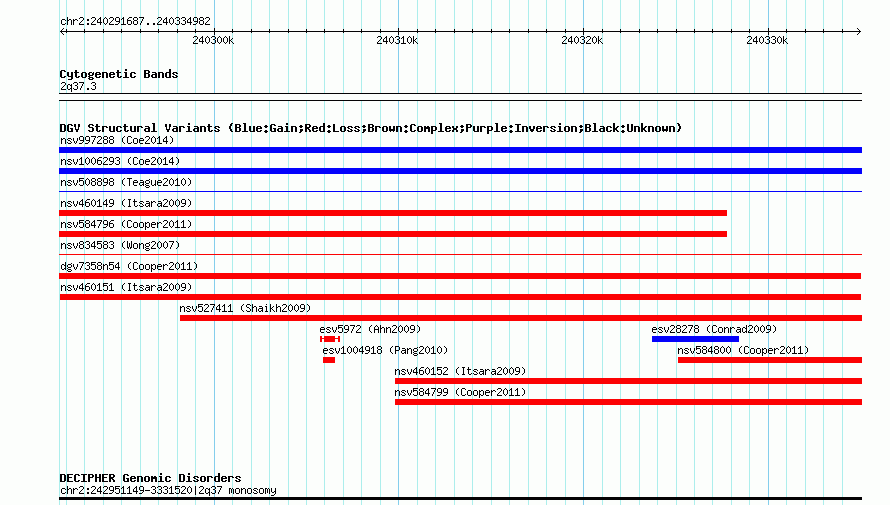Select esv5972 (Ahn2009) label
Screen dimensions: 890x505
tap(370, 329)
